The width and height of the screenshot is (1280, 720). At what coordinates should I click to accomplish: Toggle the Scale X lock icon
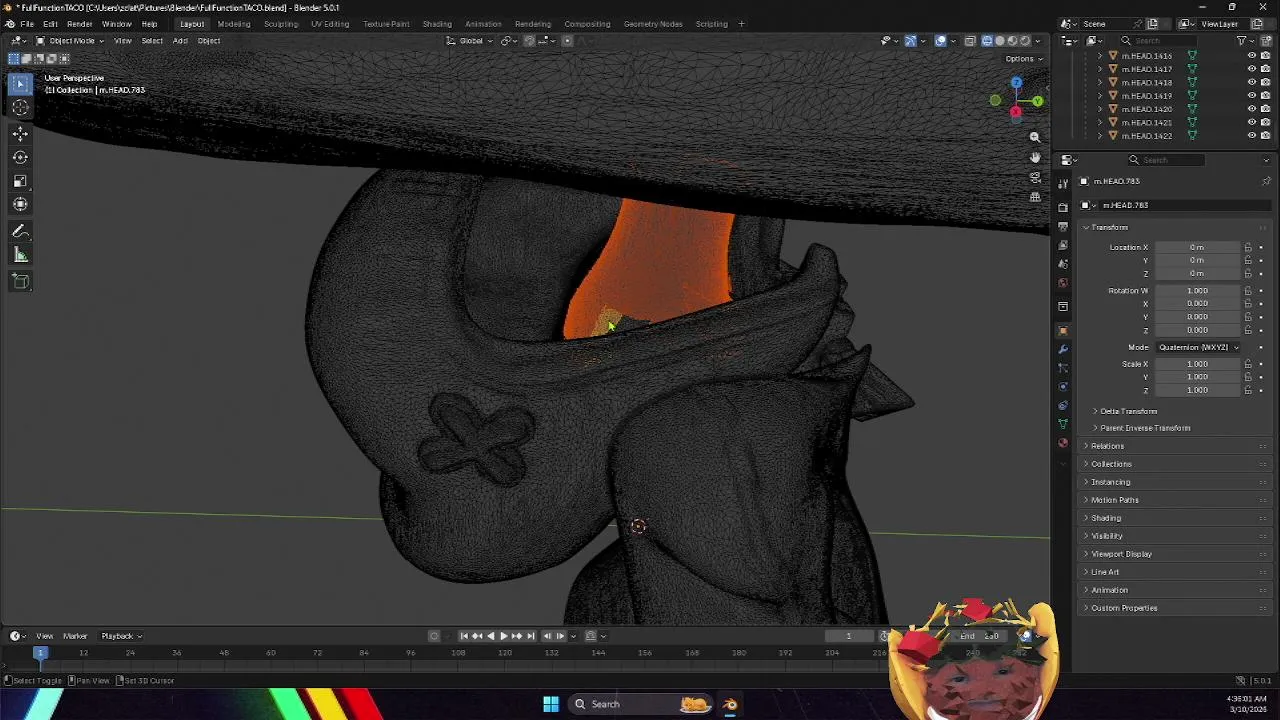[1248, 364]
